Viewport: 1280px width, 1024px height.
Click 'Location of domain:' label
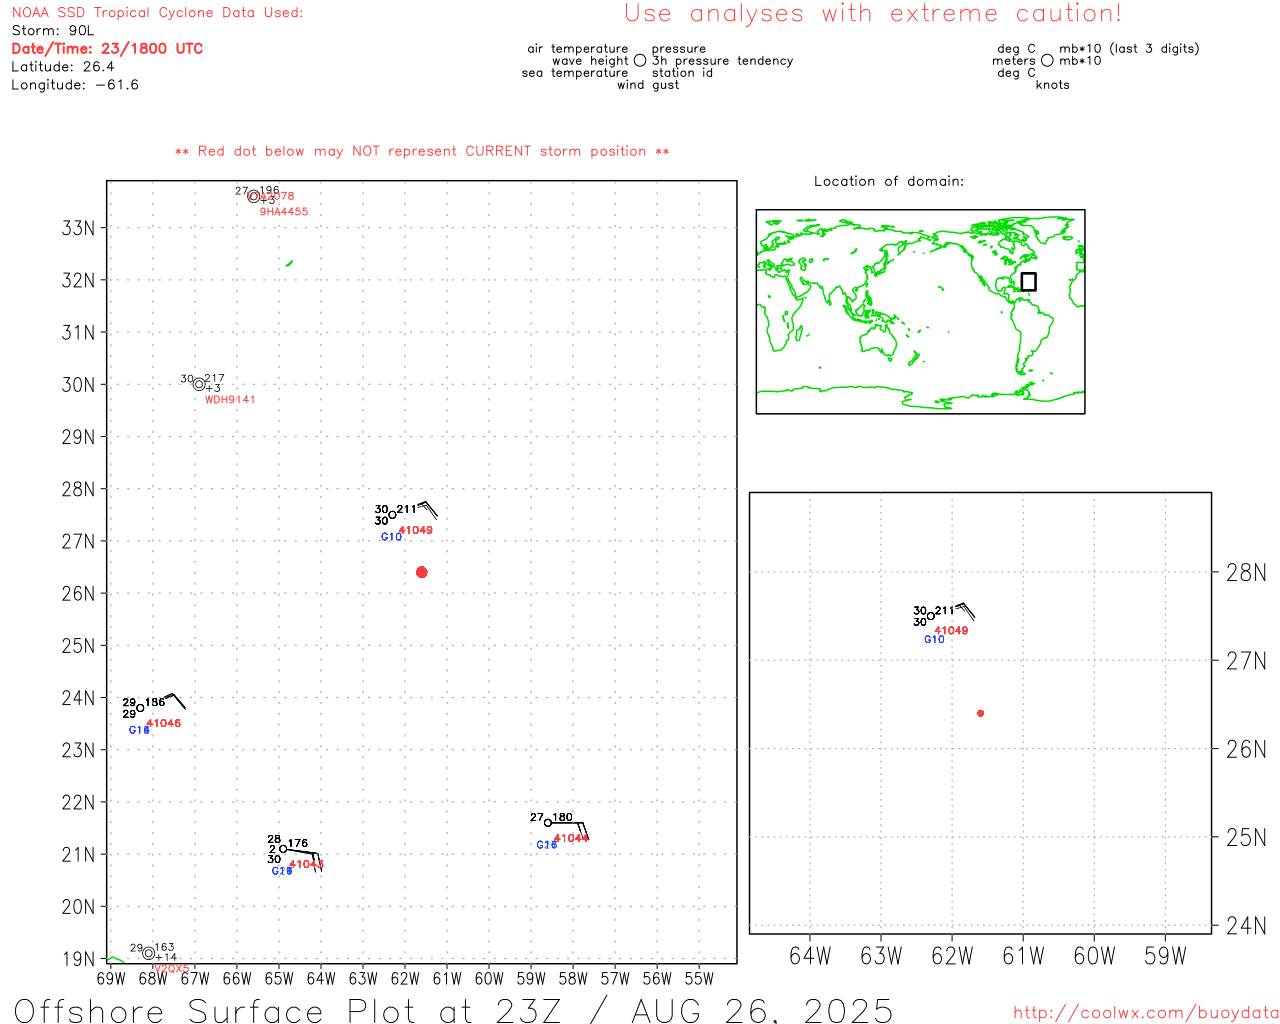point(889,181)
